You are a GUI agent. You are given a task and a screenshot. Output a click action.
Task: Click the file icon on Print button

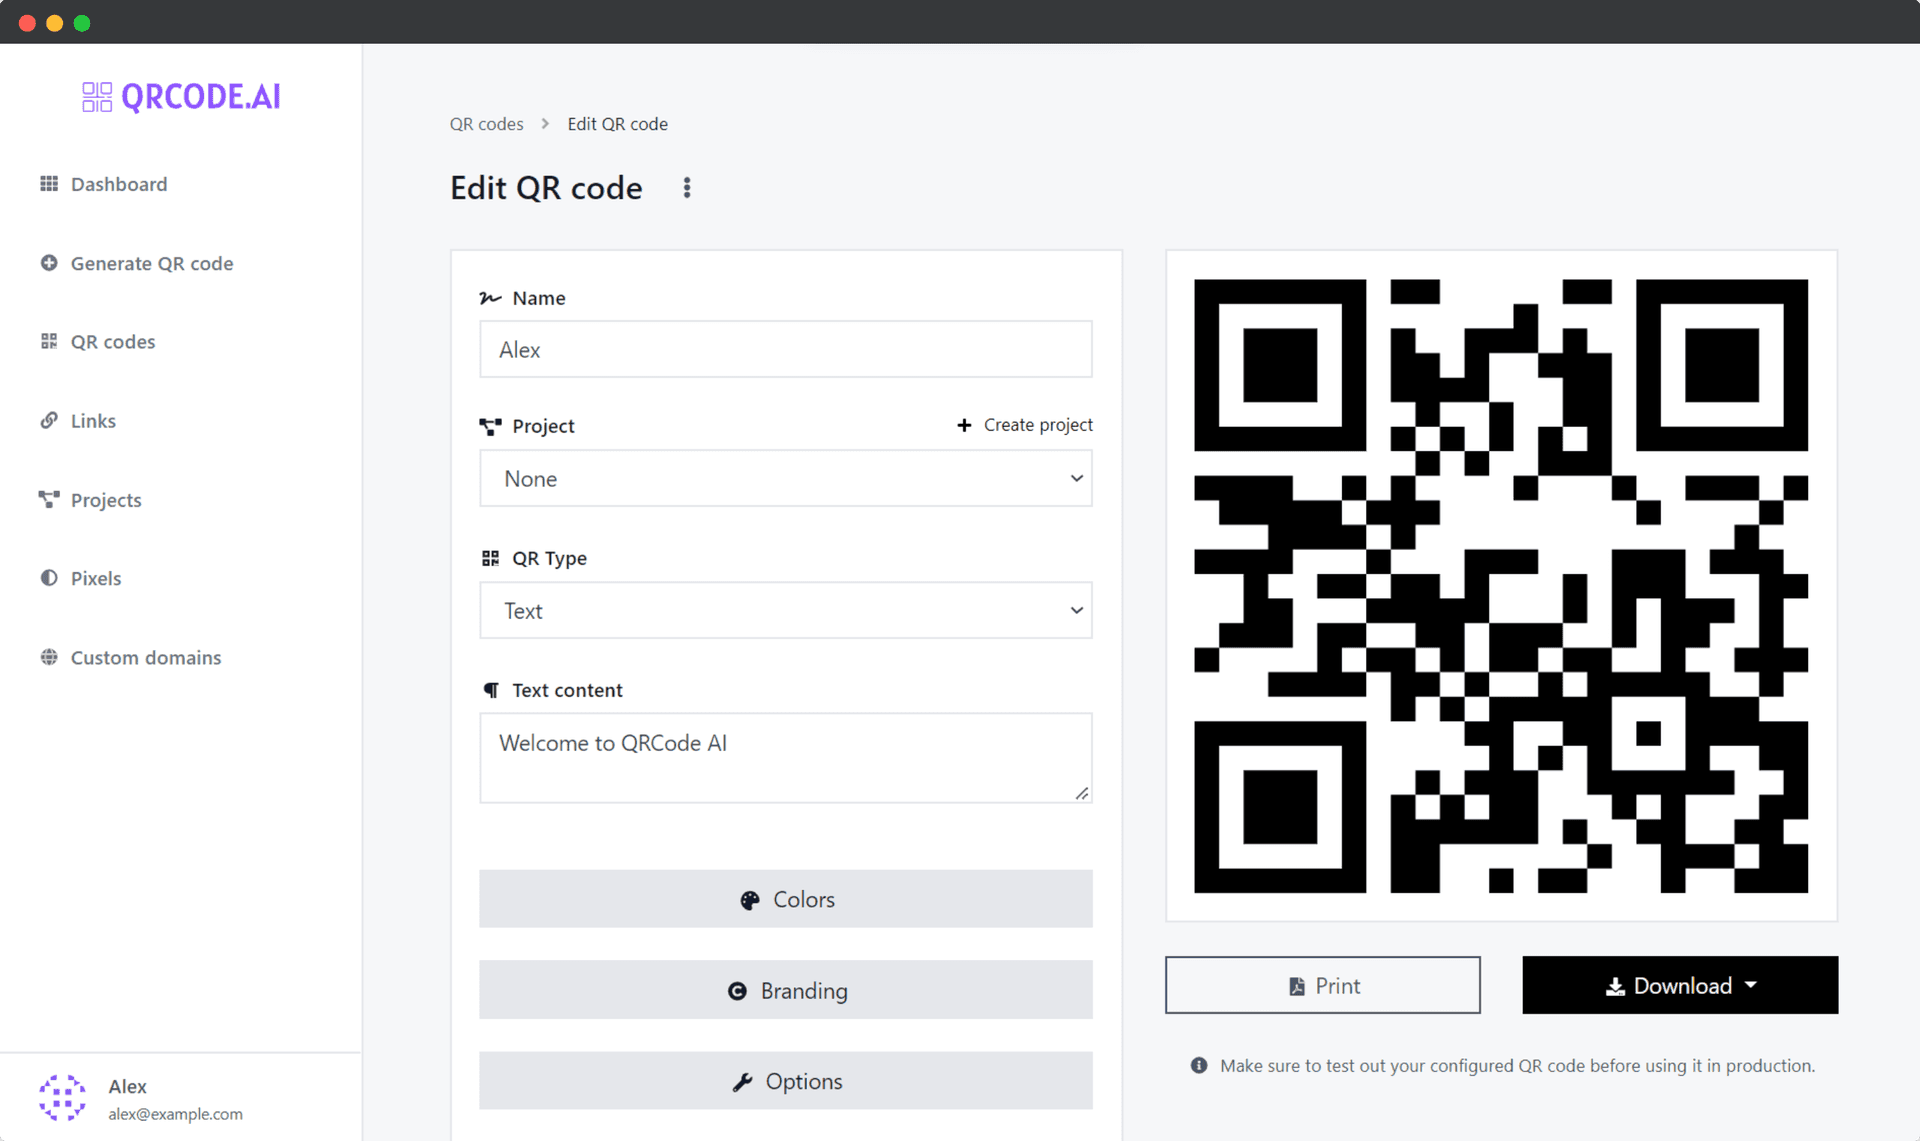pyautogui.click(x=1297, y=986)
